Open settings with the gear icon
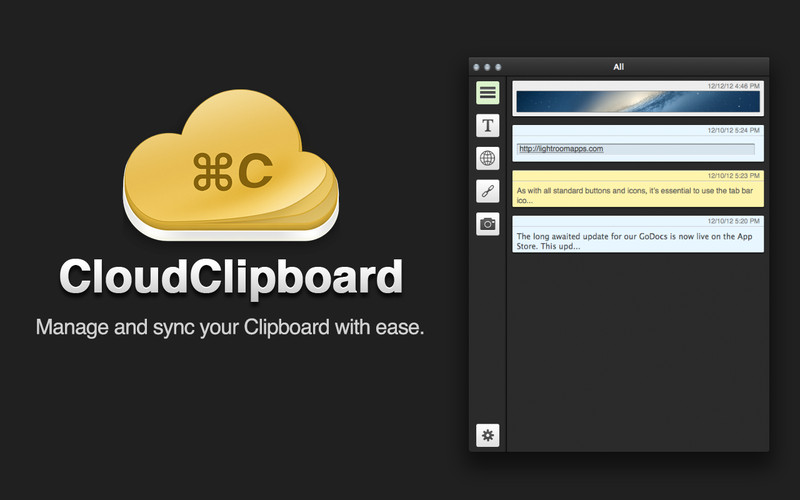The width and height of the screenshot is (800, 500). click(488, 435)
